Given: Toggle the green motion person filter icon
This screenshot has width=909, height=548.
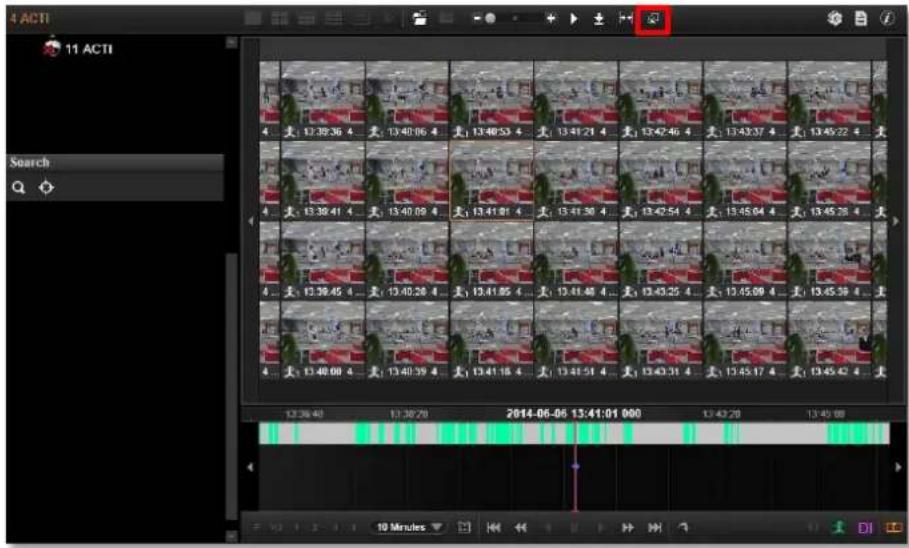Looking at the screenshot, I should click(x=839, y=527).
